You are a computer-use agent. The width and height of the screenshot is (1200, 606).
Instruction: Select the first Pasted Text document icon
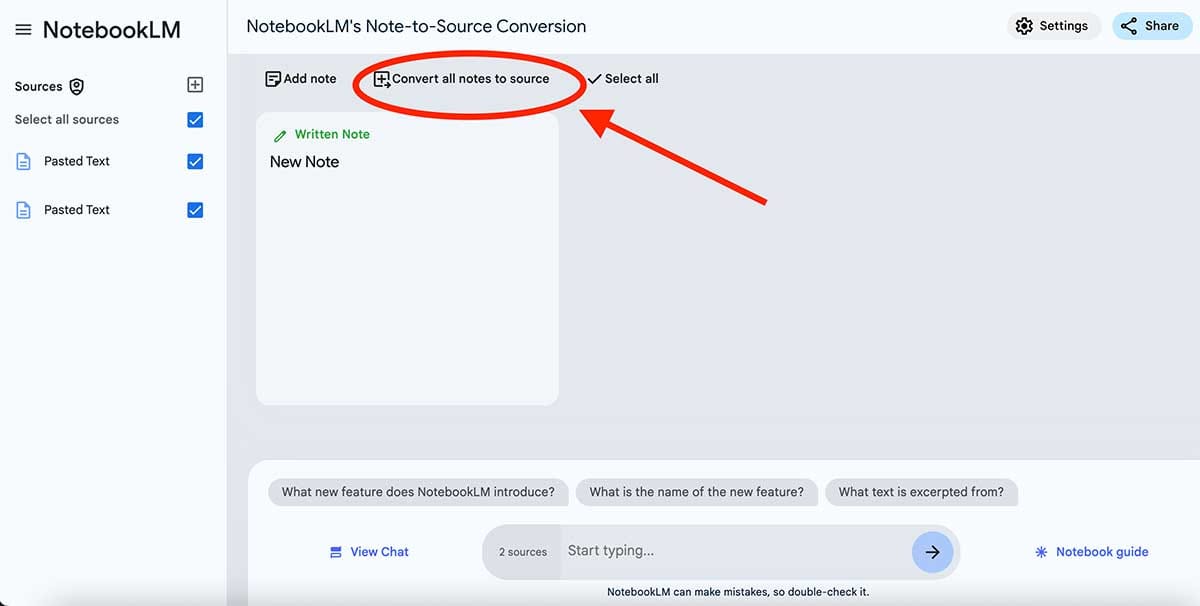tap(23, 160)
